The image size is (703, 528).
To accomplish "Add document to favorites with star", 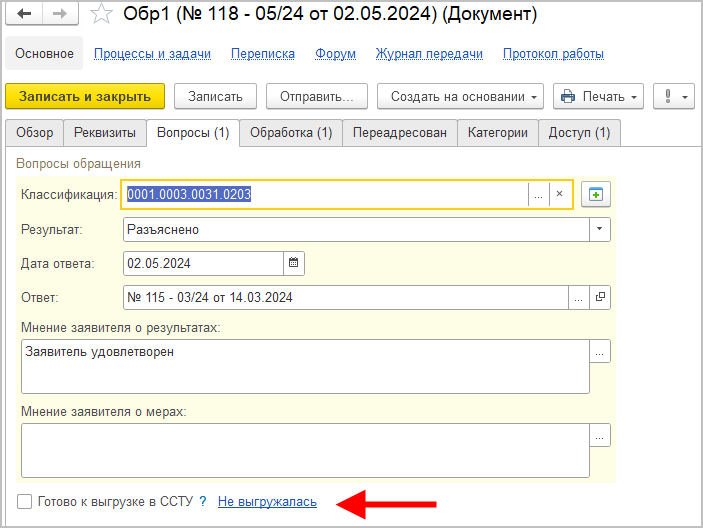I will [x=101, y=14].
